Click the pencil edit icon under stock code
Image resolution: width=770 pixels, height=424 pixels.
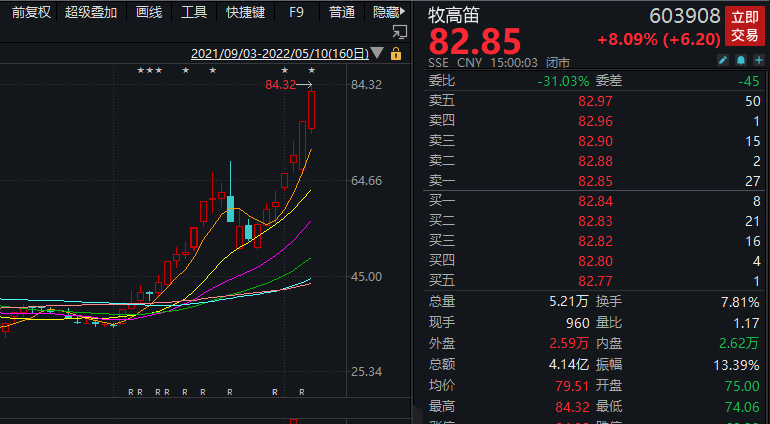pos(723,60)
